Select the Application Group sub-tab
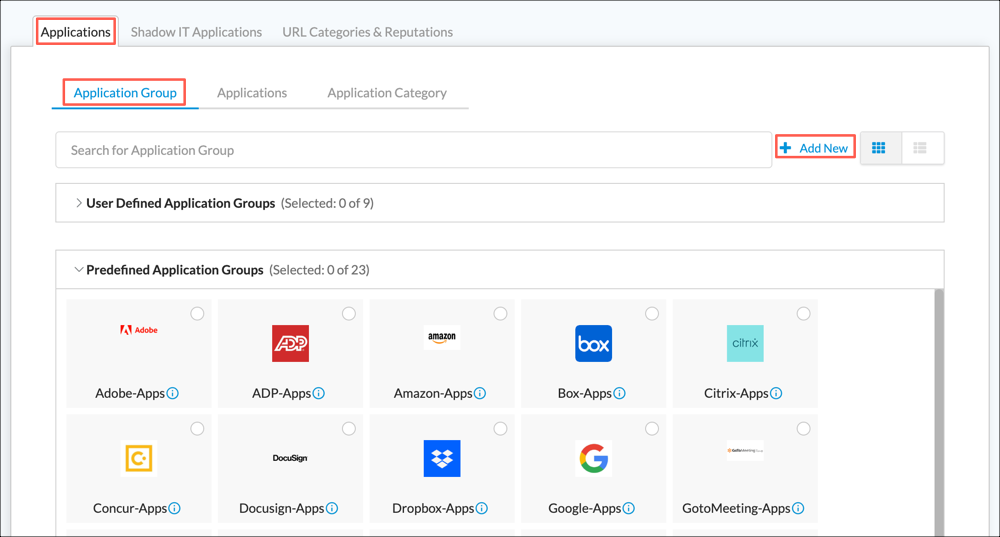 [125, 92]
